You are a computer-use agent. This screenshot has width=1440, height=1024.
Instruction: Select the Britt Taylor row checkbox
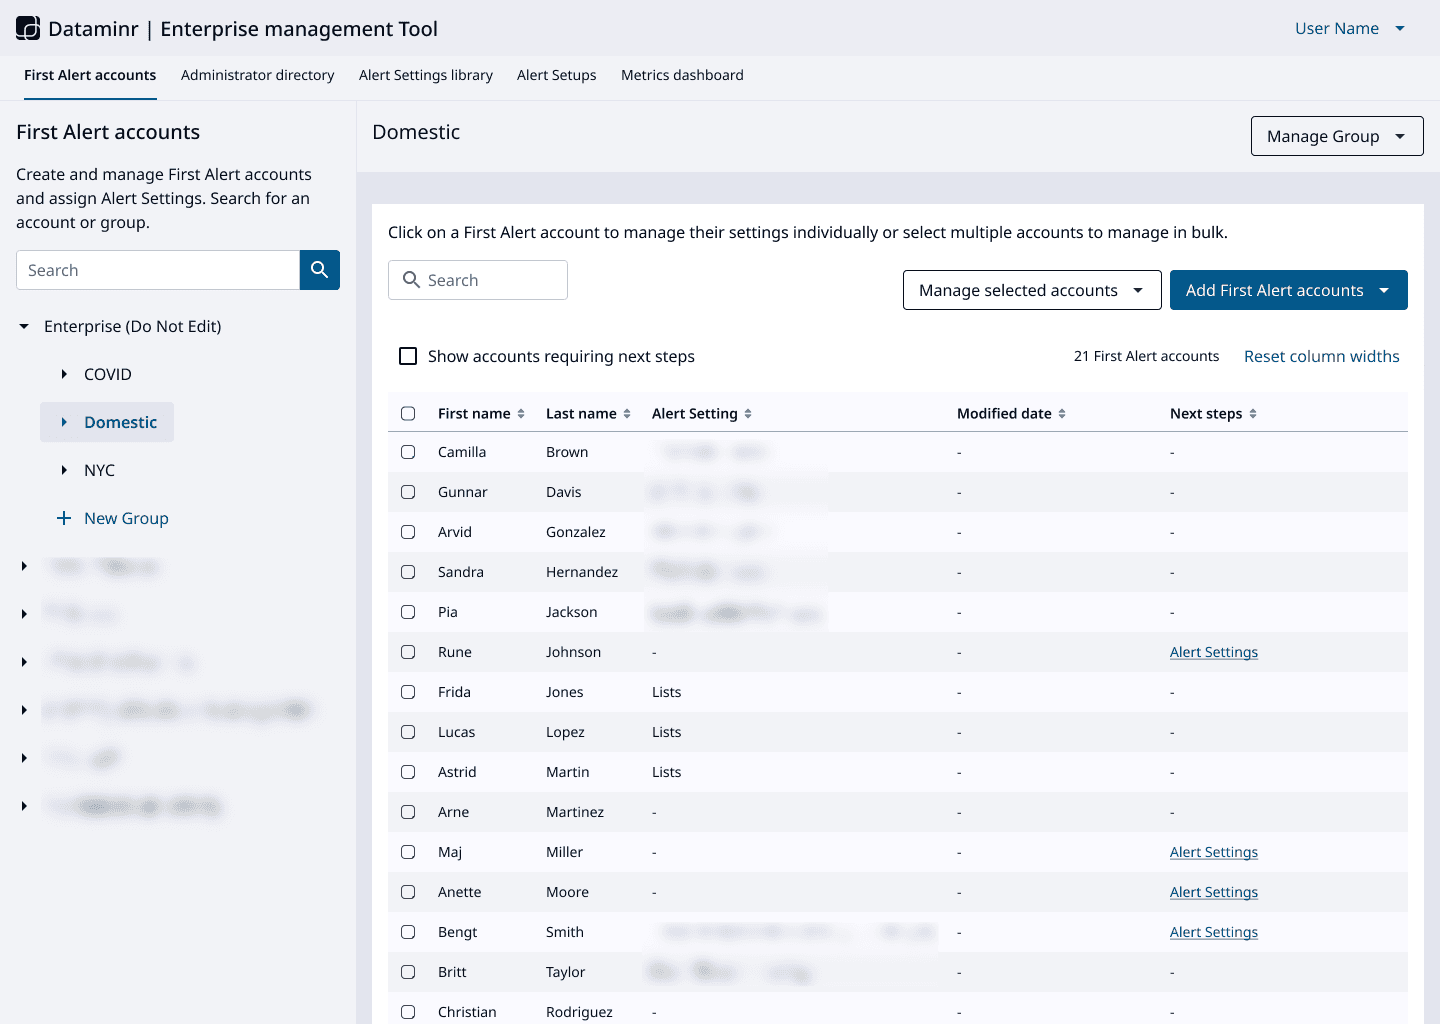click(x=408, y=972)
